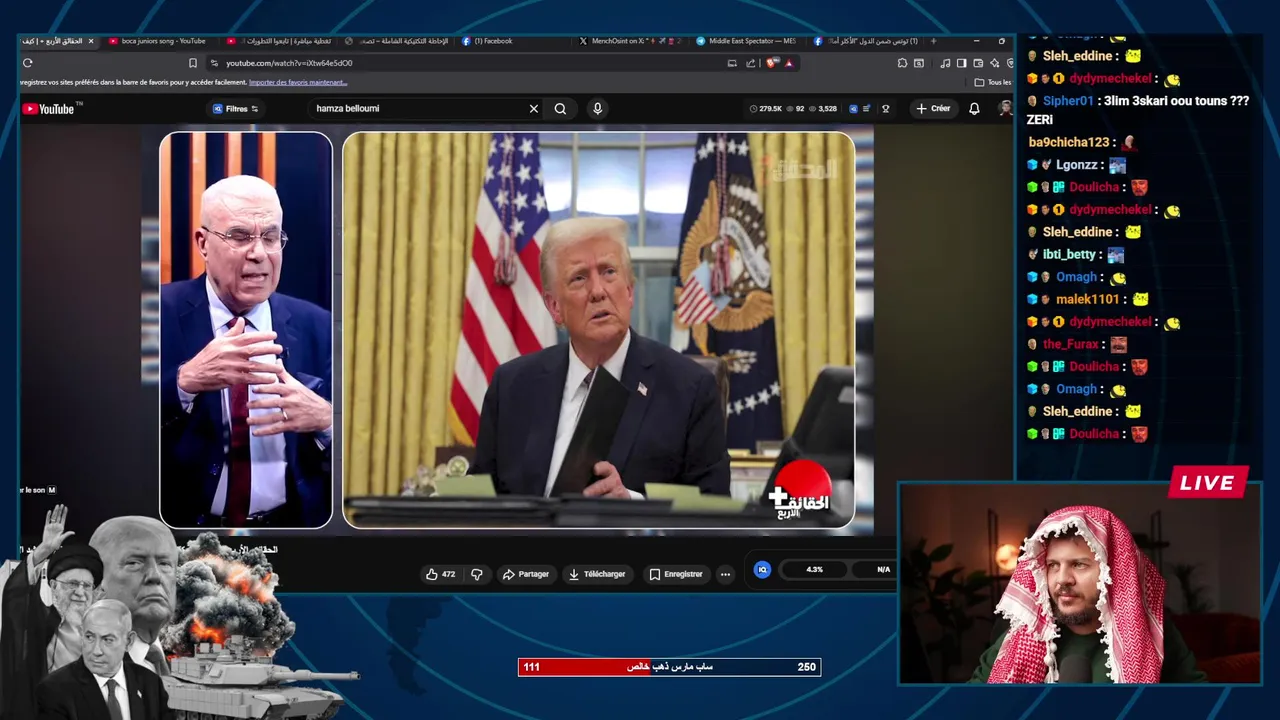
Task: Go to YouTube home via the logo
Action: coord(48,109)
